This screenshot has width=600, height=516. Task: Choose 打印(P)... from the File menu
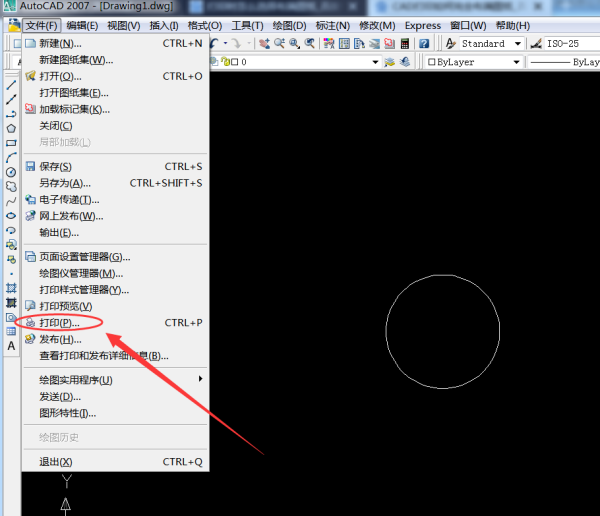[x=114, y=323]
